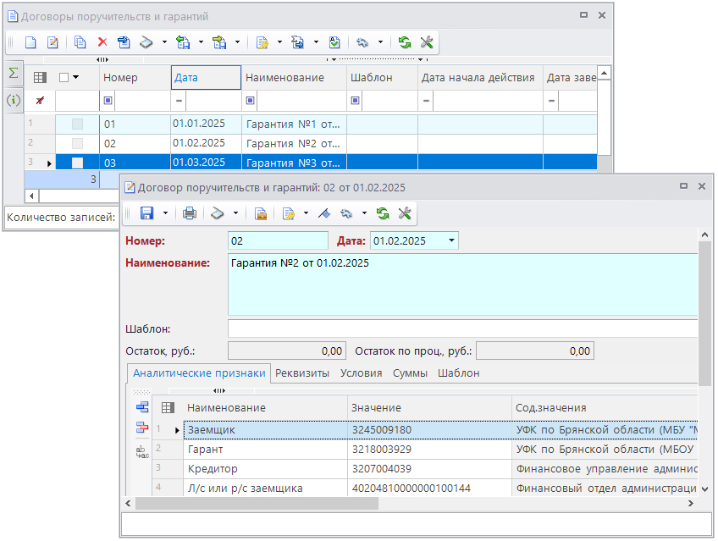The width and height of the screenshot is (718, 541).
Task: Expand the Save button dropdown arrow
Action: pos(164,213)
